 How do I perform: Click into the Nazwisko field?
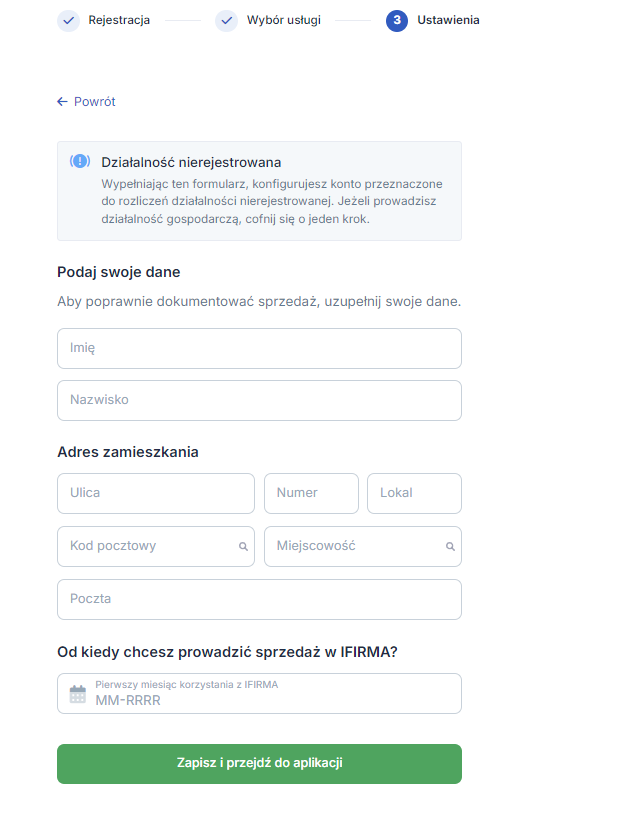coord(259,400)
